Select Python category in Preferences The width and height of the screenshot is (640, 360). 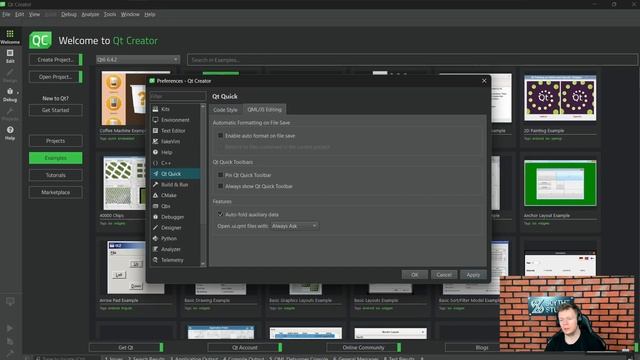pyautogui.click(x=175, y=238)
